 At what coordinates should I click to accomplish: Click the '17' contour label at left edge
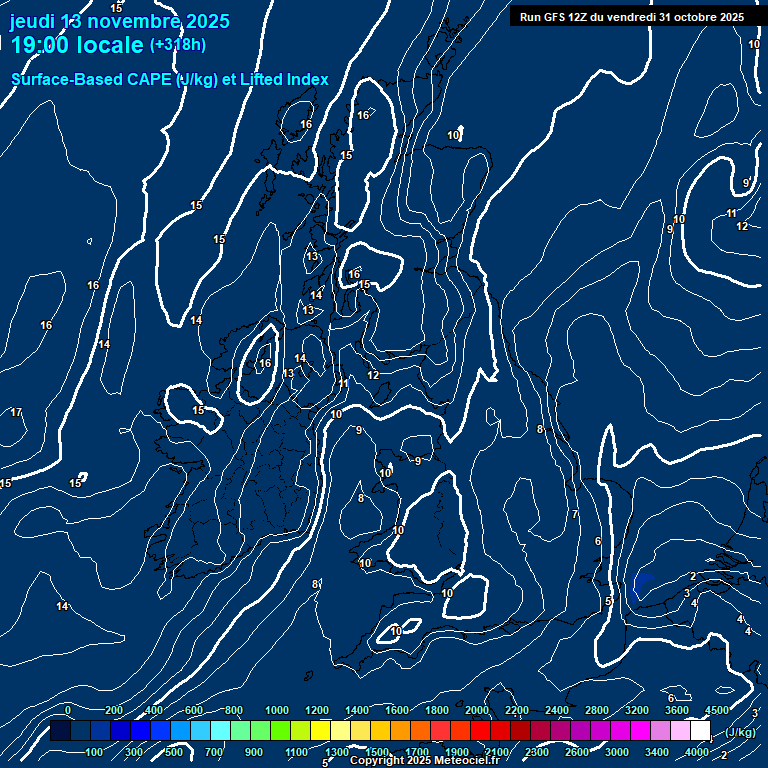click(x=16, y=412)
